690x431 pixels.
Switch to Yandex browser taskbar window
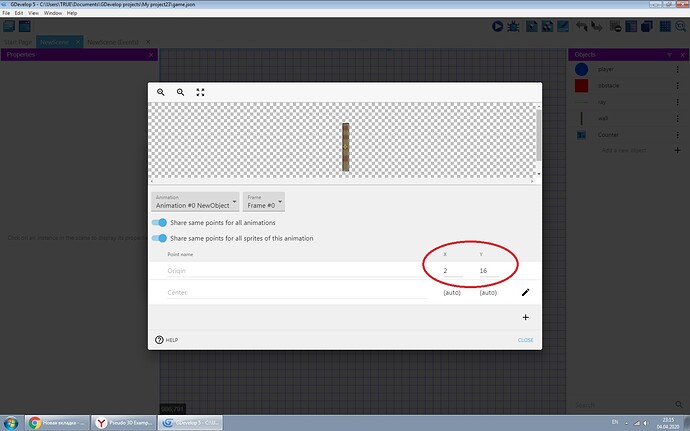click(124, 423)
